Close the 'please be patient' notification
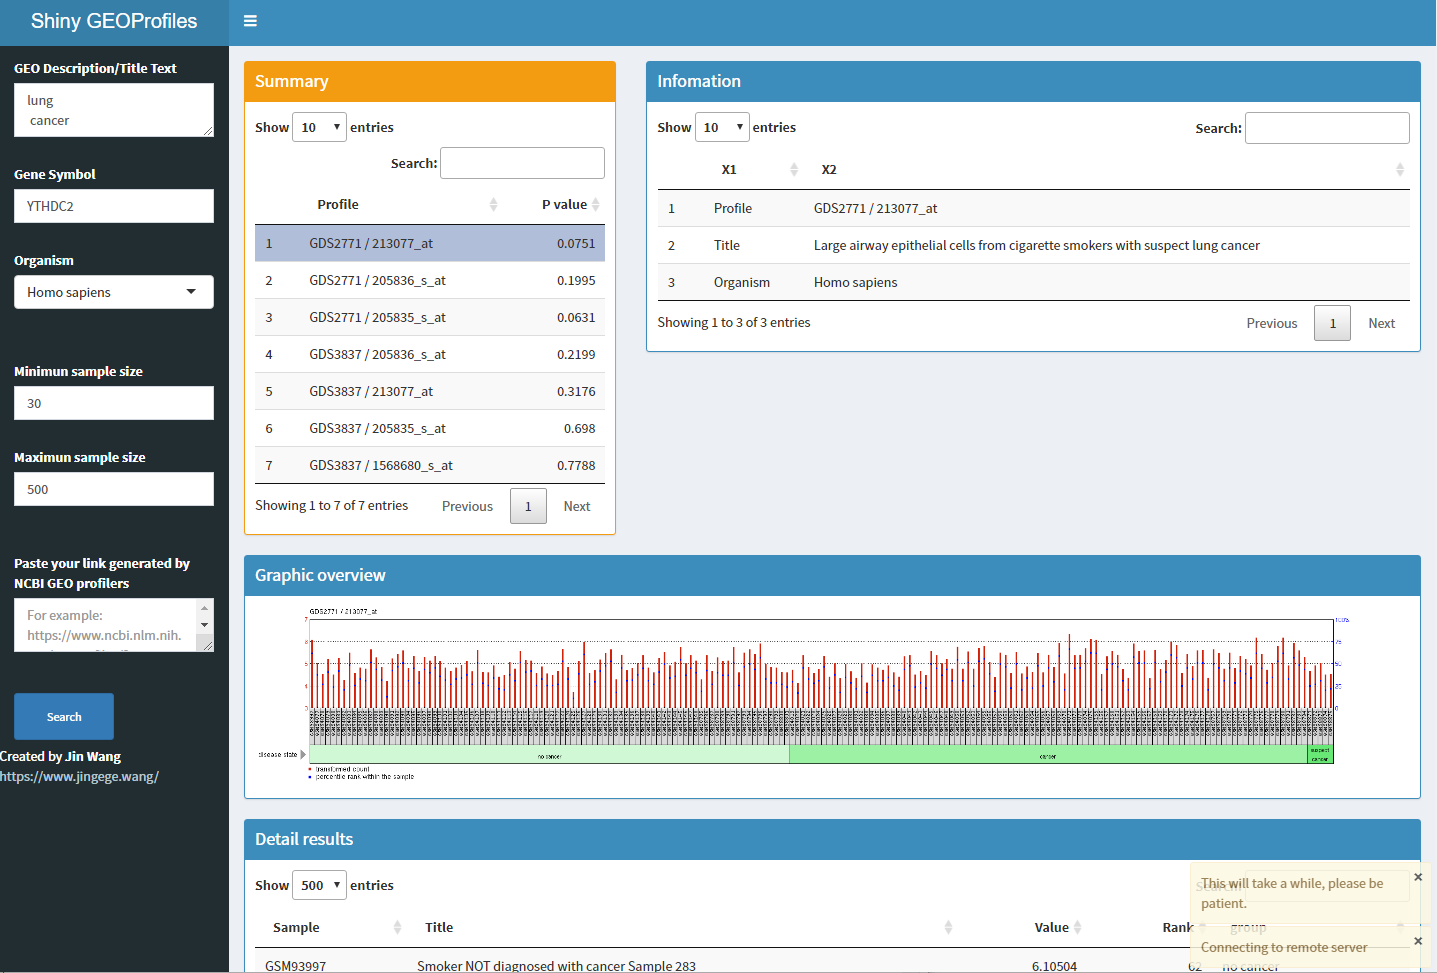 [x=1417, y=877]
